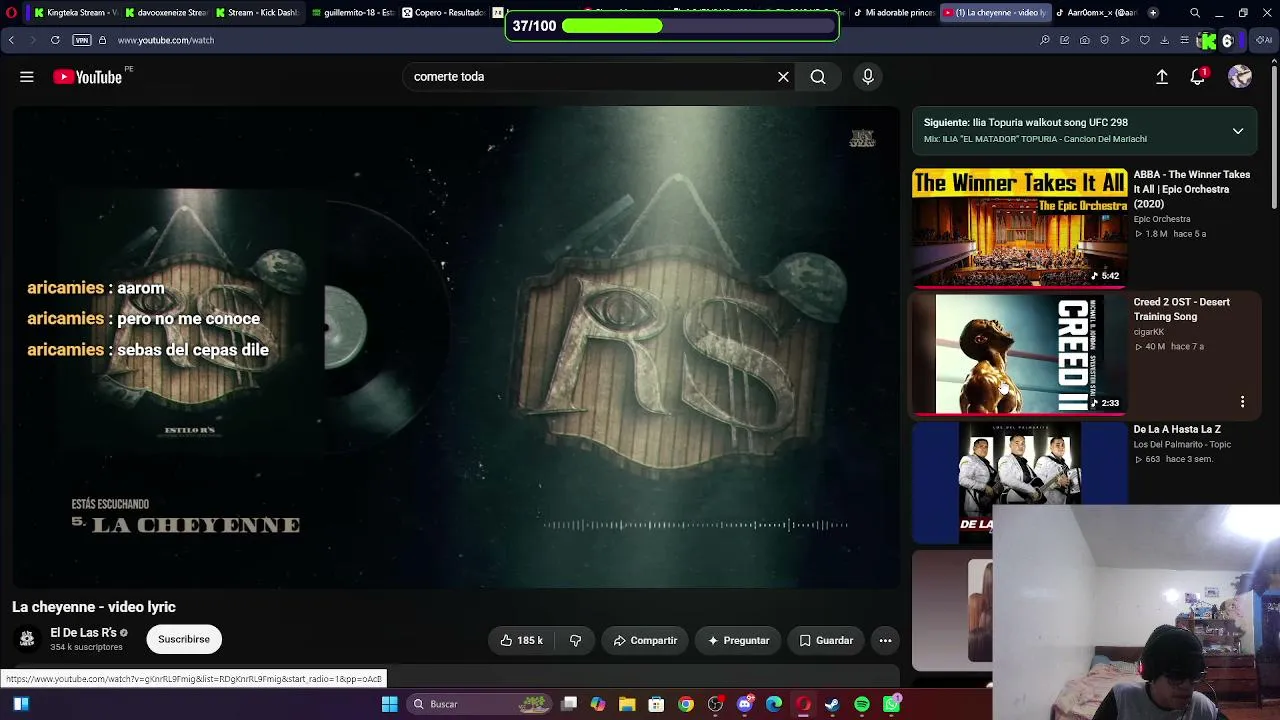
Task: Click the address bar URL www.youtube.com/watch
Action: (x=166, y=40)
